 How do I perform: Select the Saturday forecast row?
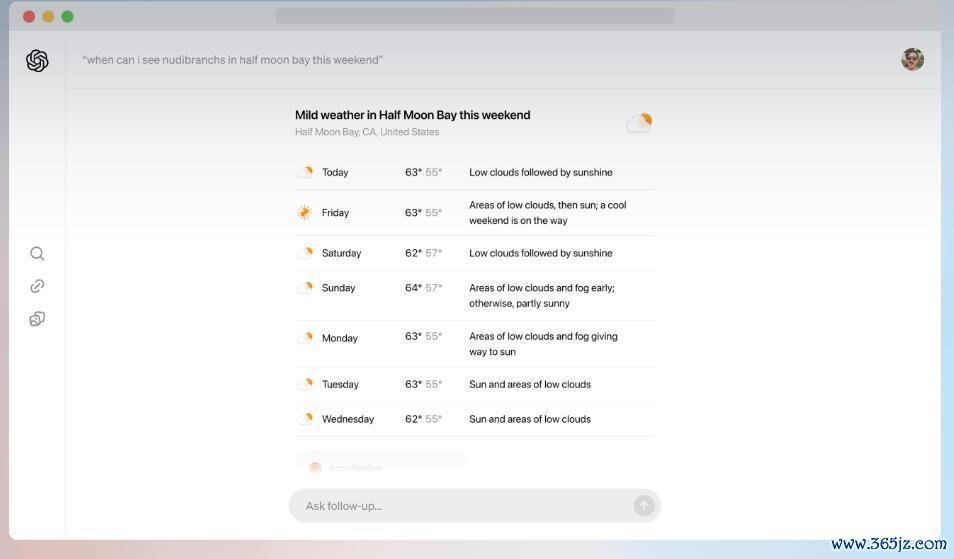click(475, 253)
